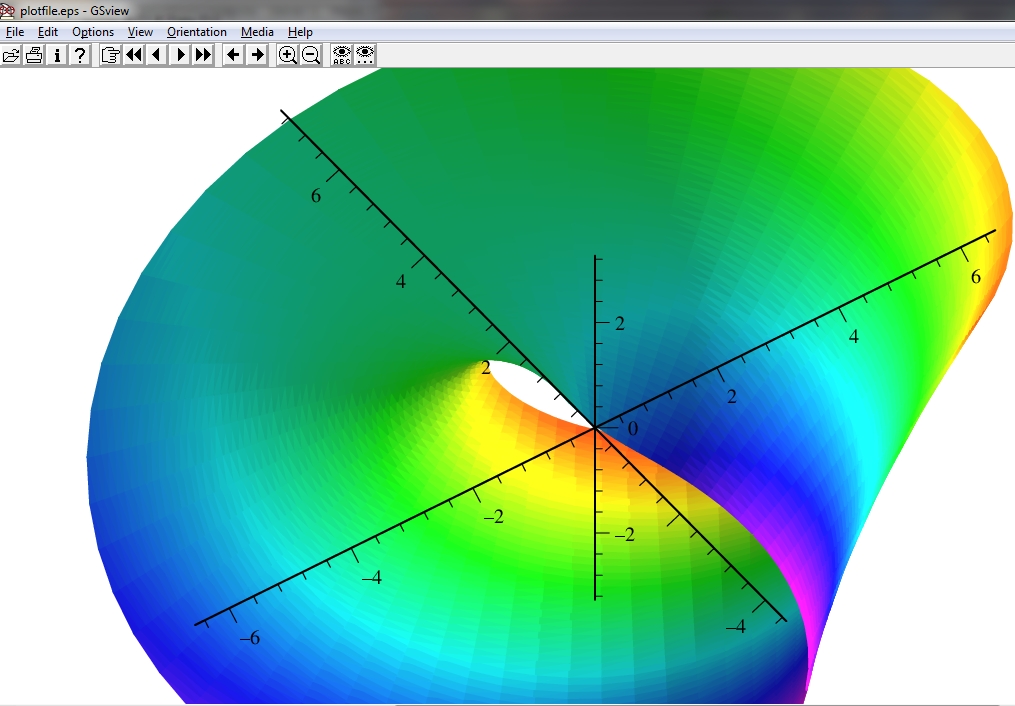Open the Orientation menu

(197, 32)
